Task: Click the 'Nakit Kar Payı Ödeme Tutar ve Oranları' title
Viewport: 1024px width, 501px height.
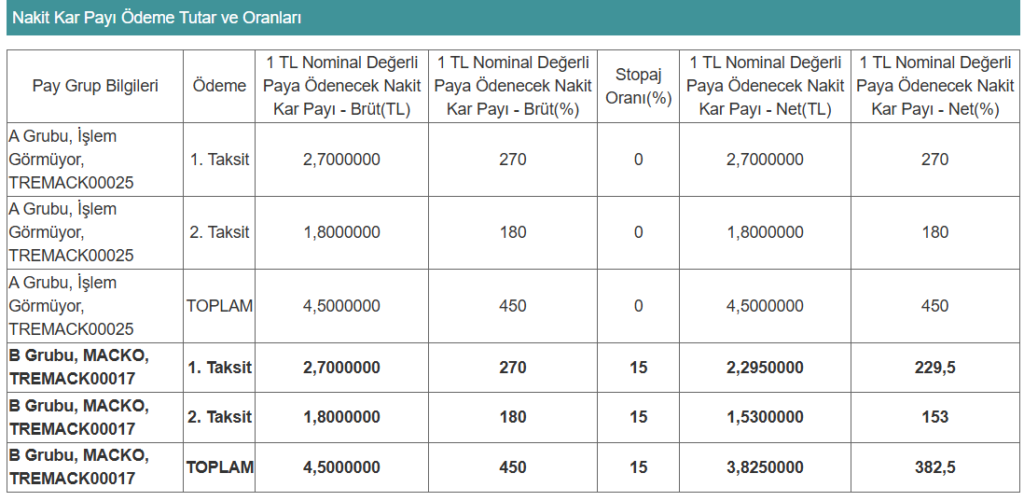Action: (x=157, y=18)
